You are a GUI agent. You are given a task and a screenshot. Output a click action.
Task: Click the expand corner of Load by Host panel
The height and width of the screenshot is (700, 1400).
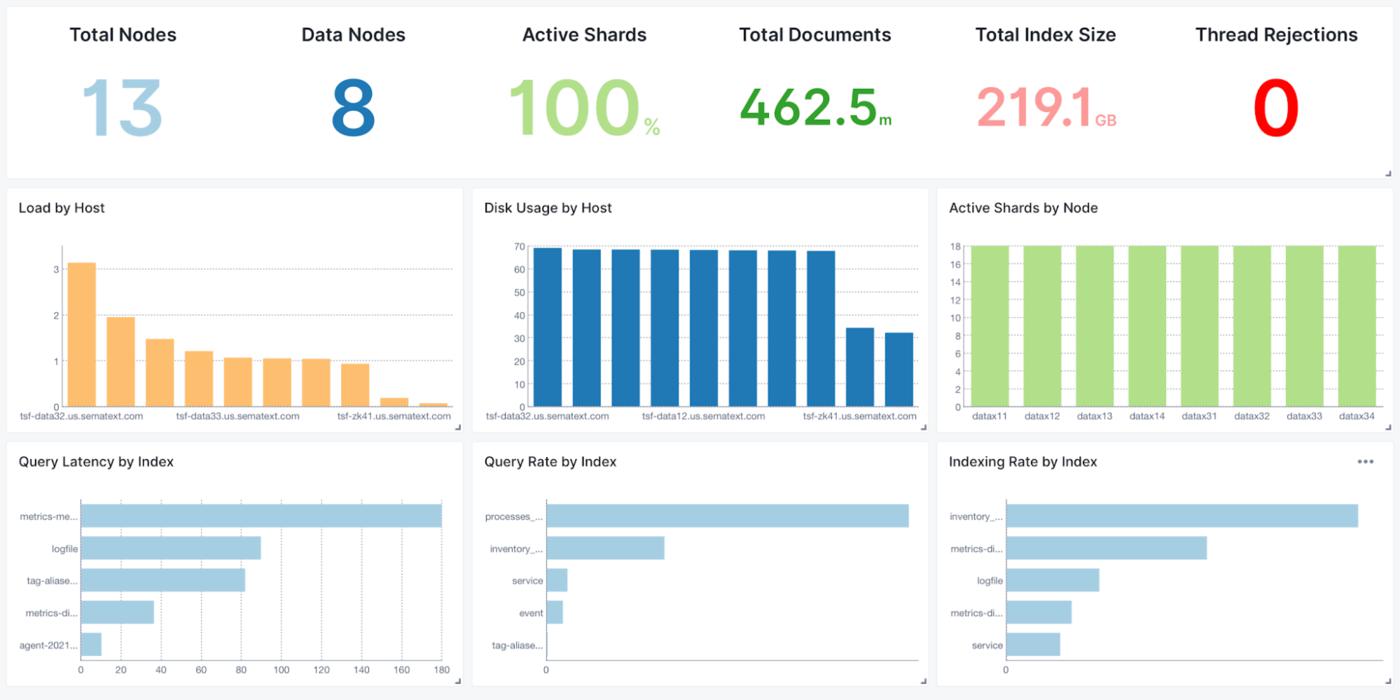456,428
